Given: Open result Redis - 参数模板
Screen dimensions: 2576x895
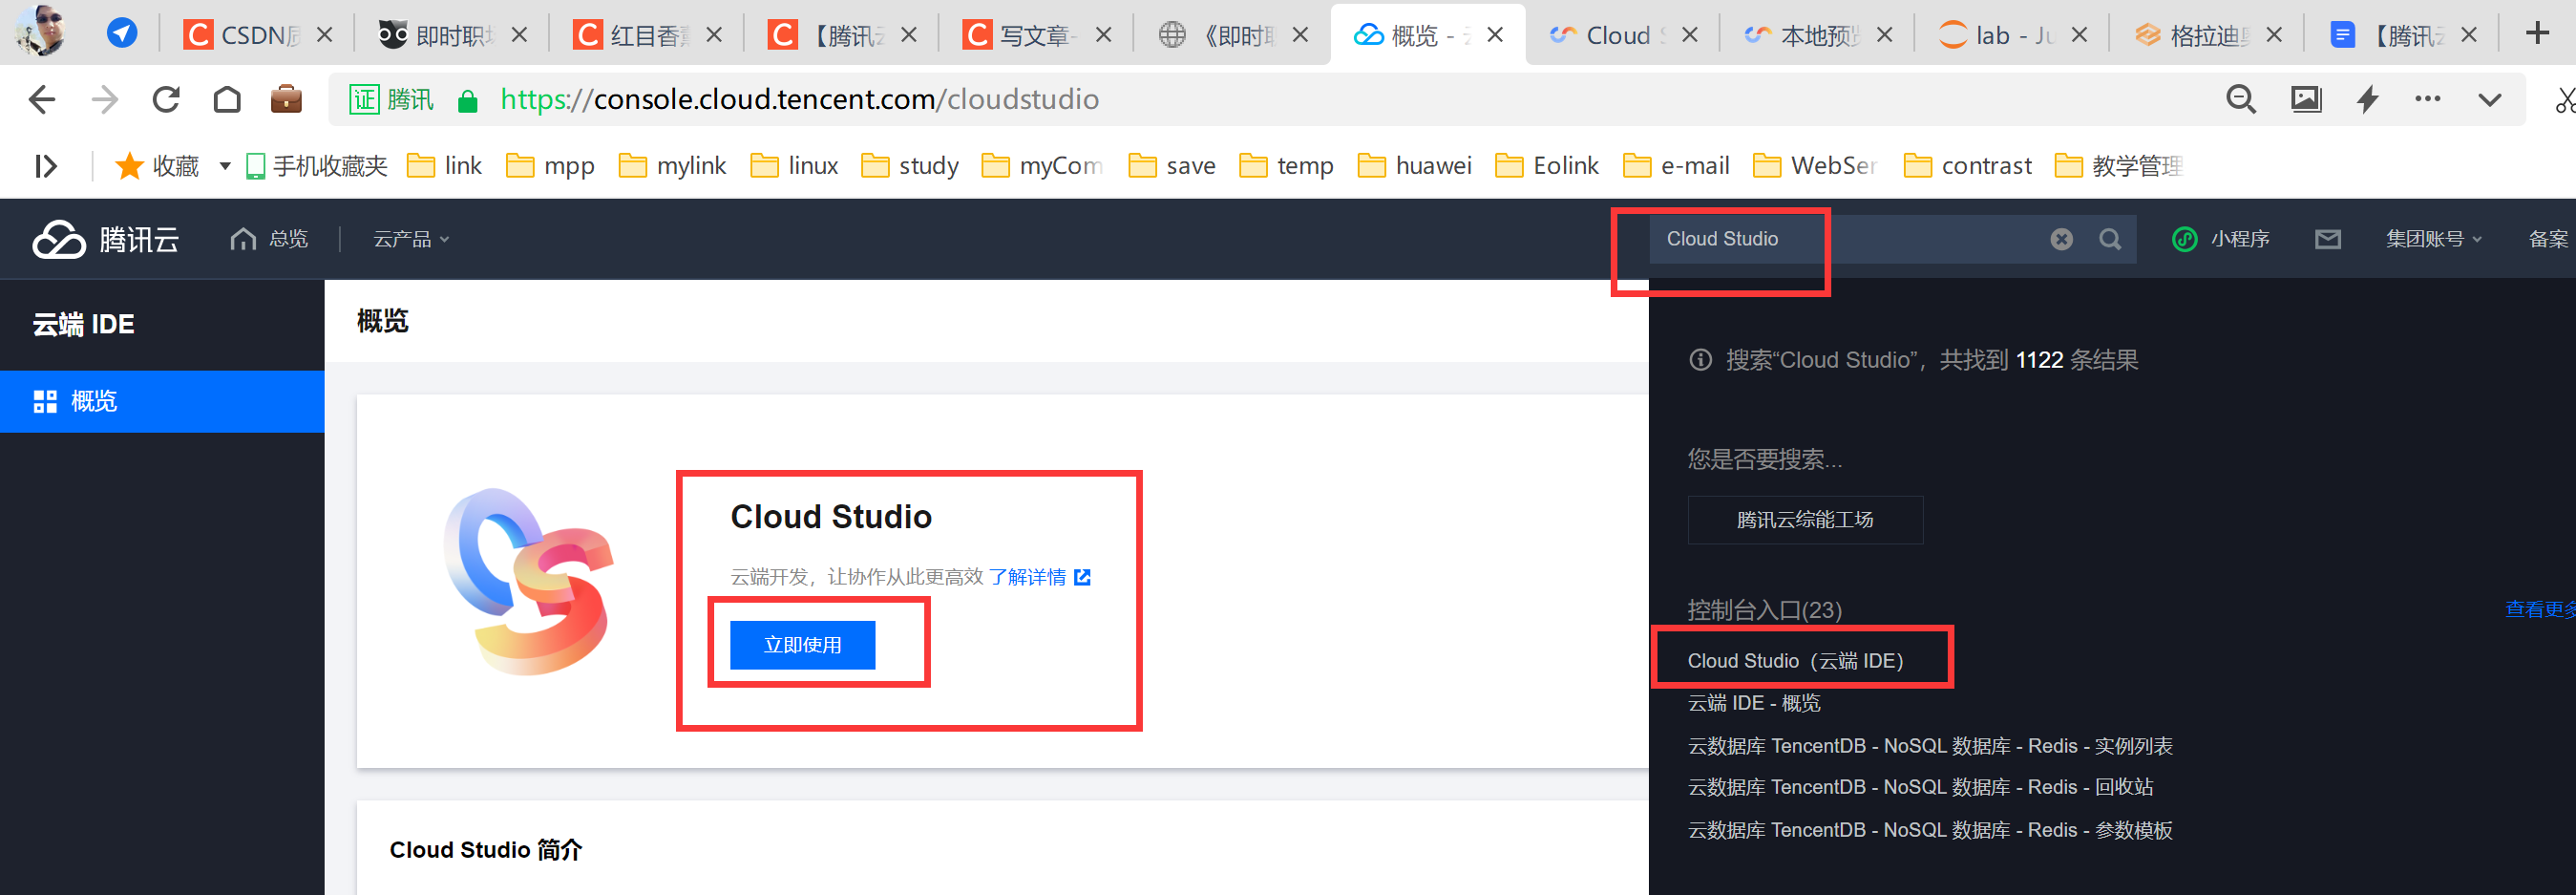Looking at the screenshot, I should coord(1930,830).
